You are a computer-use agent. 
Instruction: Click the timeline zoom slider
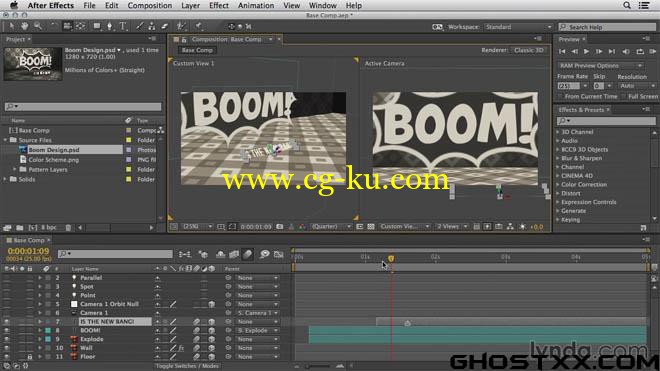(318, 366)
